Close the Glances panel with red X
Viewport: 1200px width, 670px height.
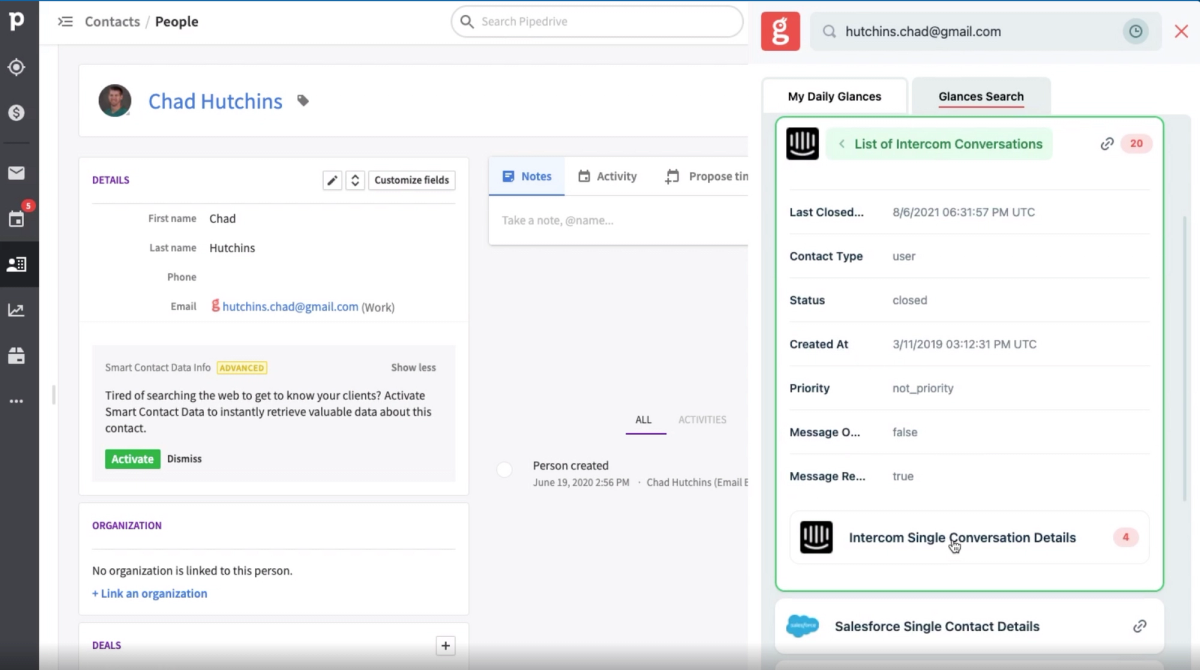tap(1181, 31)
